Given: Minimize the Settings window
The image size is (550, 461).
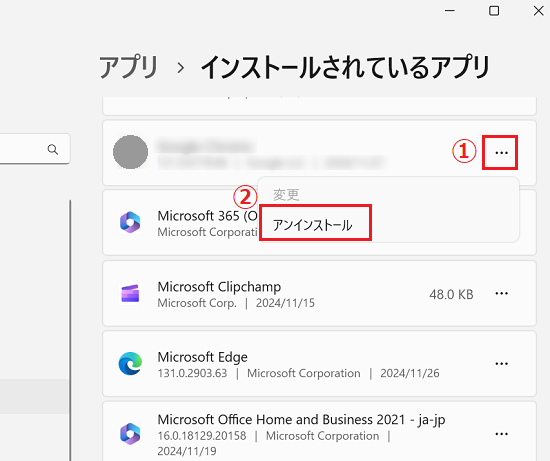Looking at the screenshot, I should point(450,11).
